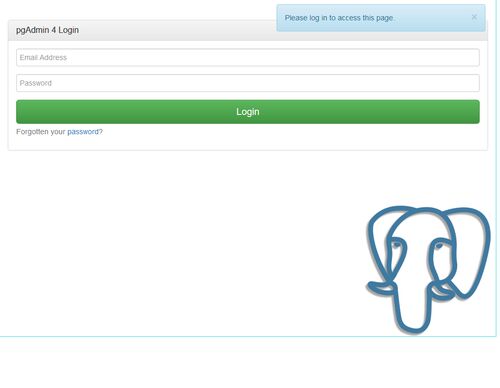Click the 'pgAdmin 4 Login' panel heading
Viewport: 500px width, 388px height.
pyautogui.click(x=47, y=30)
